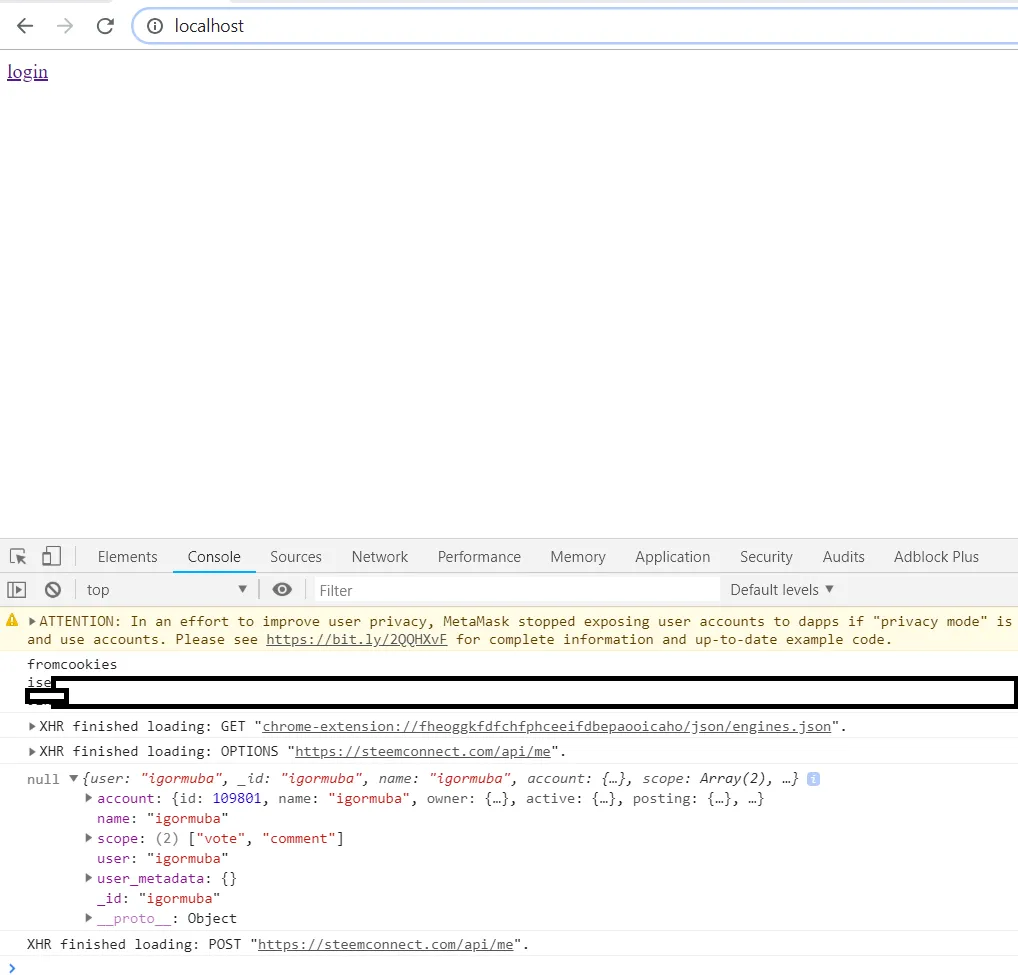Expand the user_metadata property
Screen dimensions: 1018x975
(x=88, y=878)
